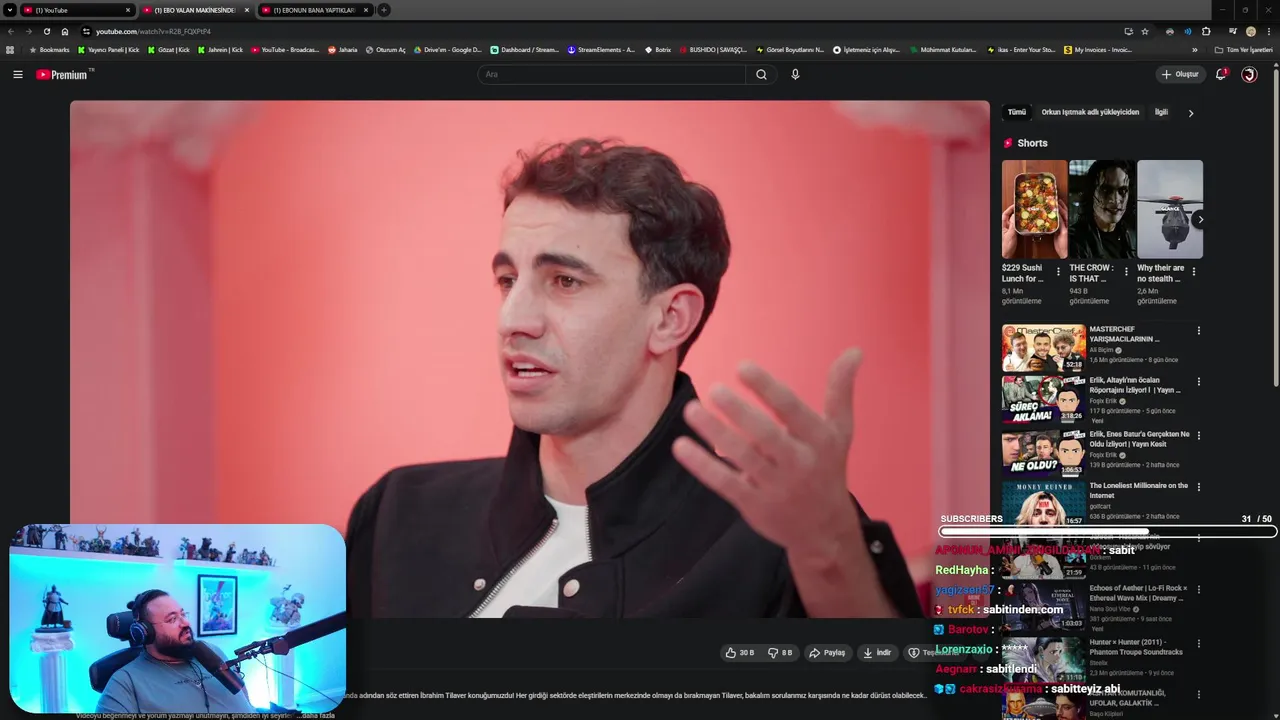Click the Paylaş share button
Viewport: 1280px width, 720px height.
click(827, 652)
